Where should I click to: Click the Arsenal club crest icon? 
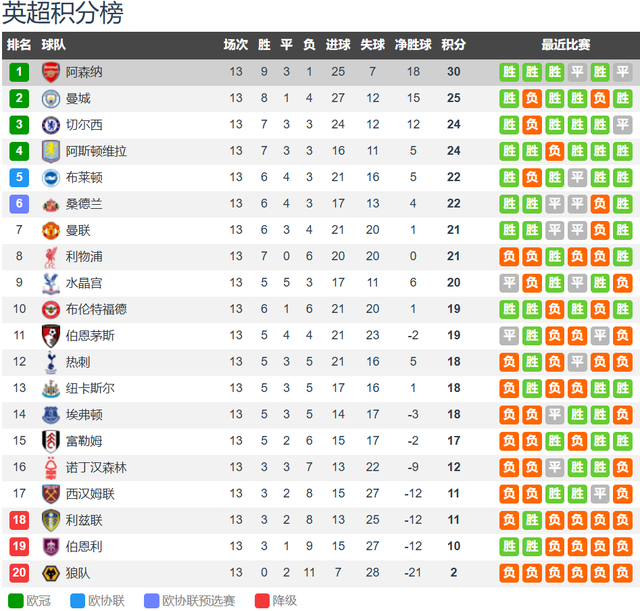pos(50,72)
